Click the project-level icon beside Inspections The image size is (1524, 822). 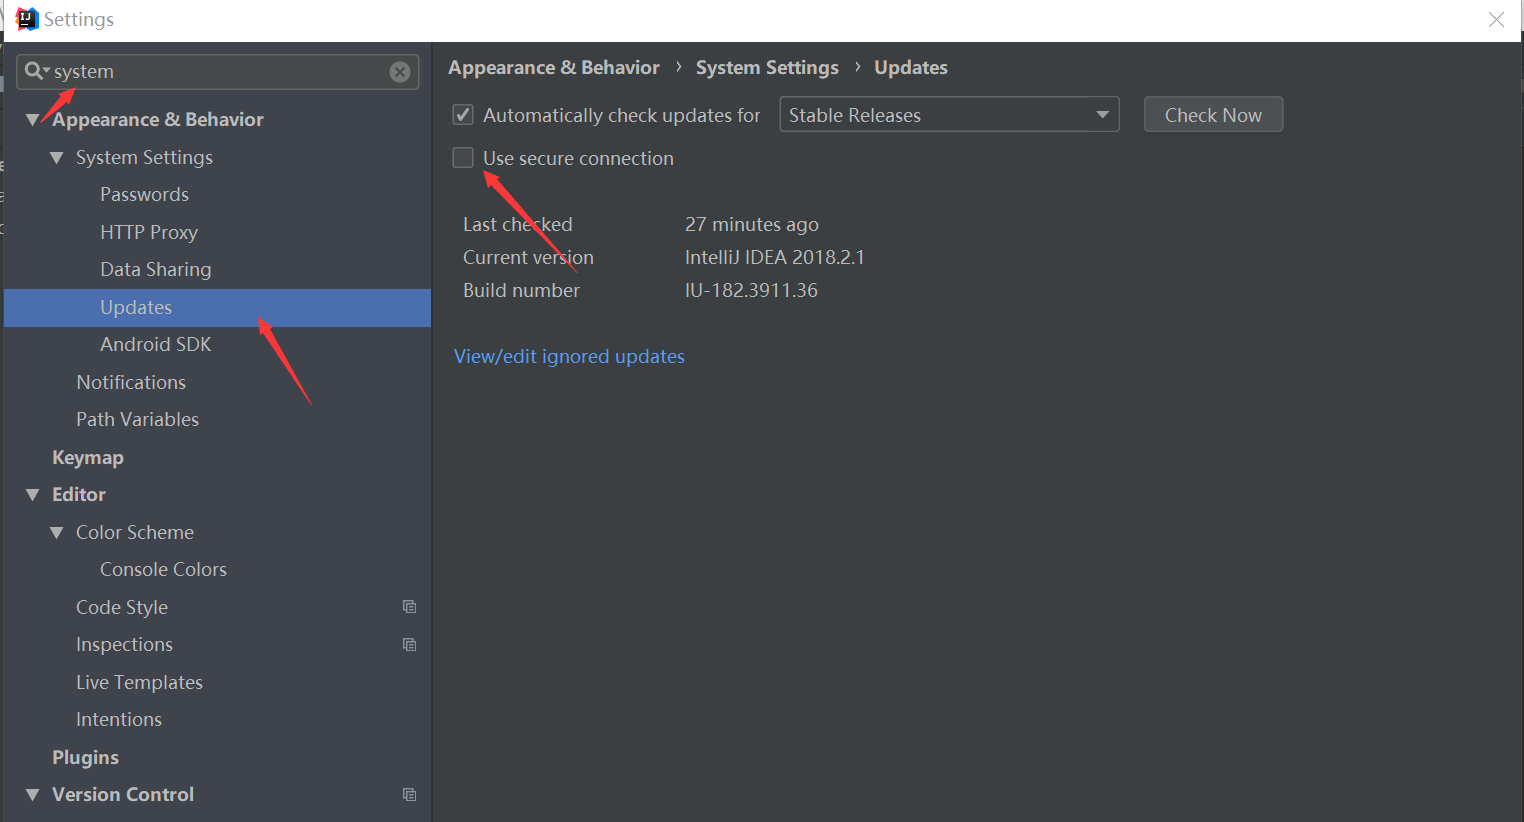point(409,645)
